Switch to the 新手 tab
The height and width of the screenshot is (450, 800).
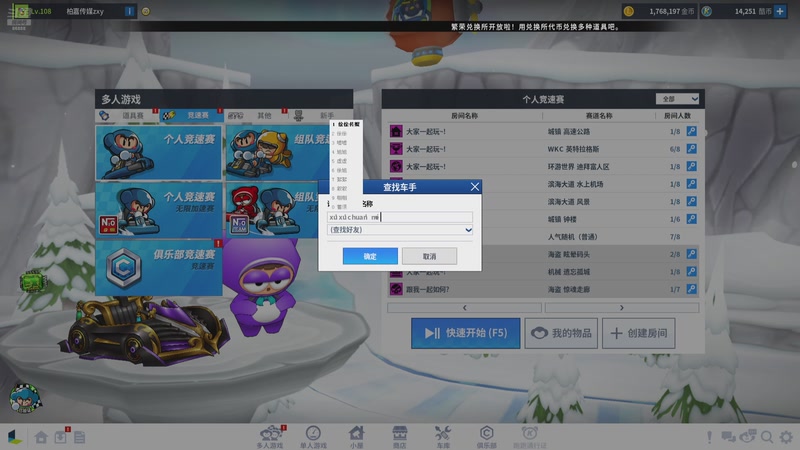[x=321, y=116]
